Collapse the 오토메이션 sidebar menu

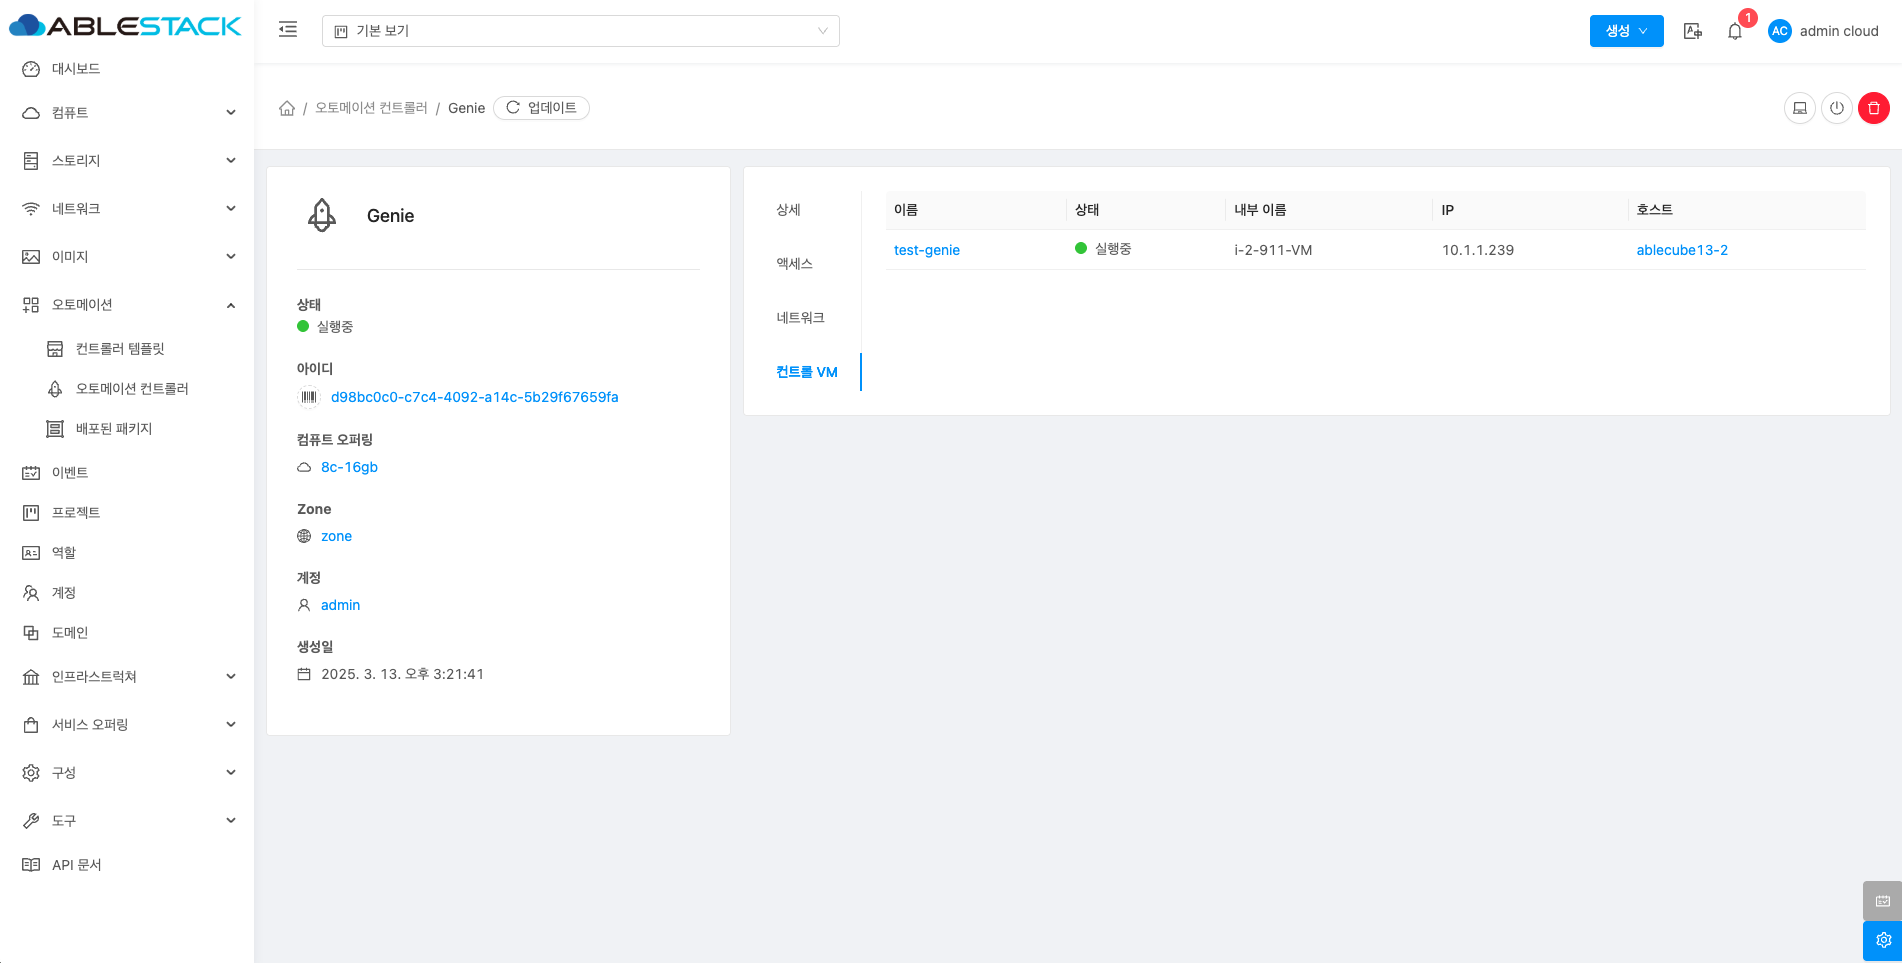[x=128, y=305]
